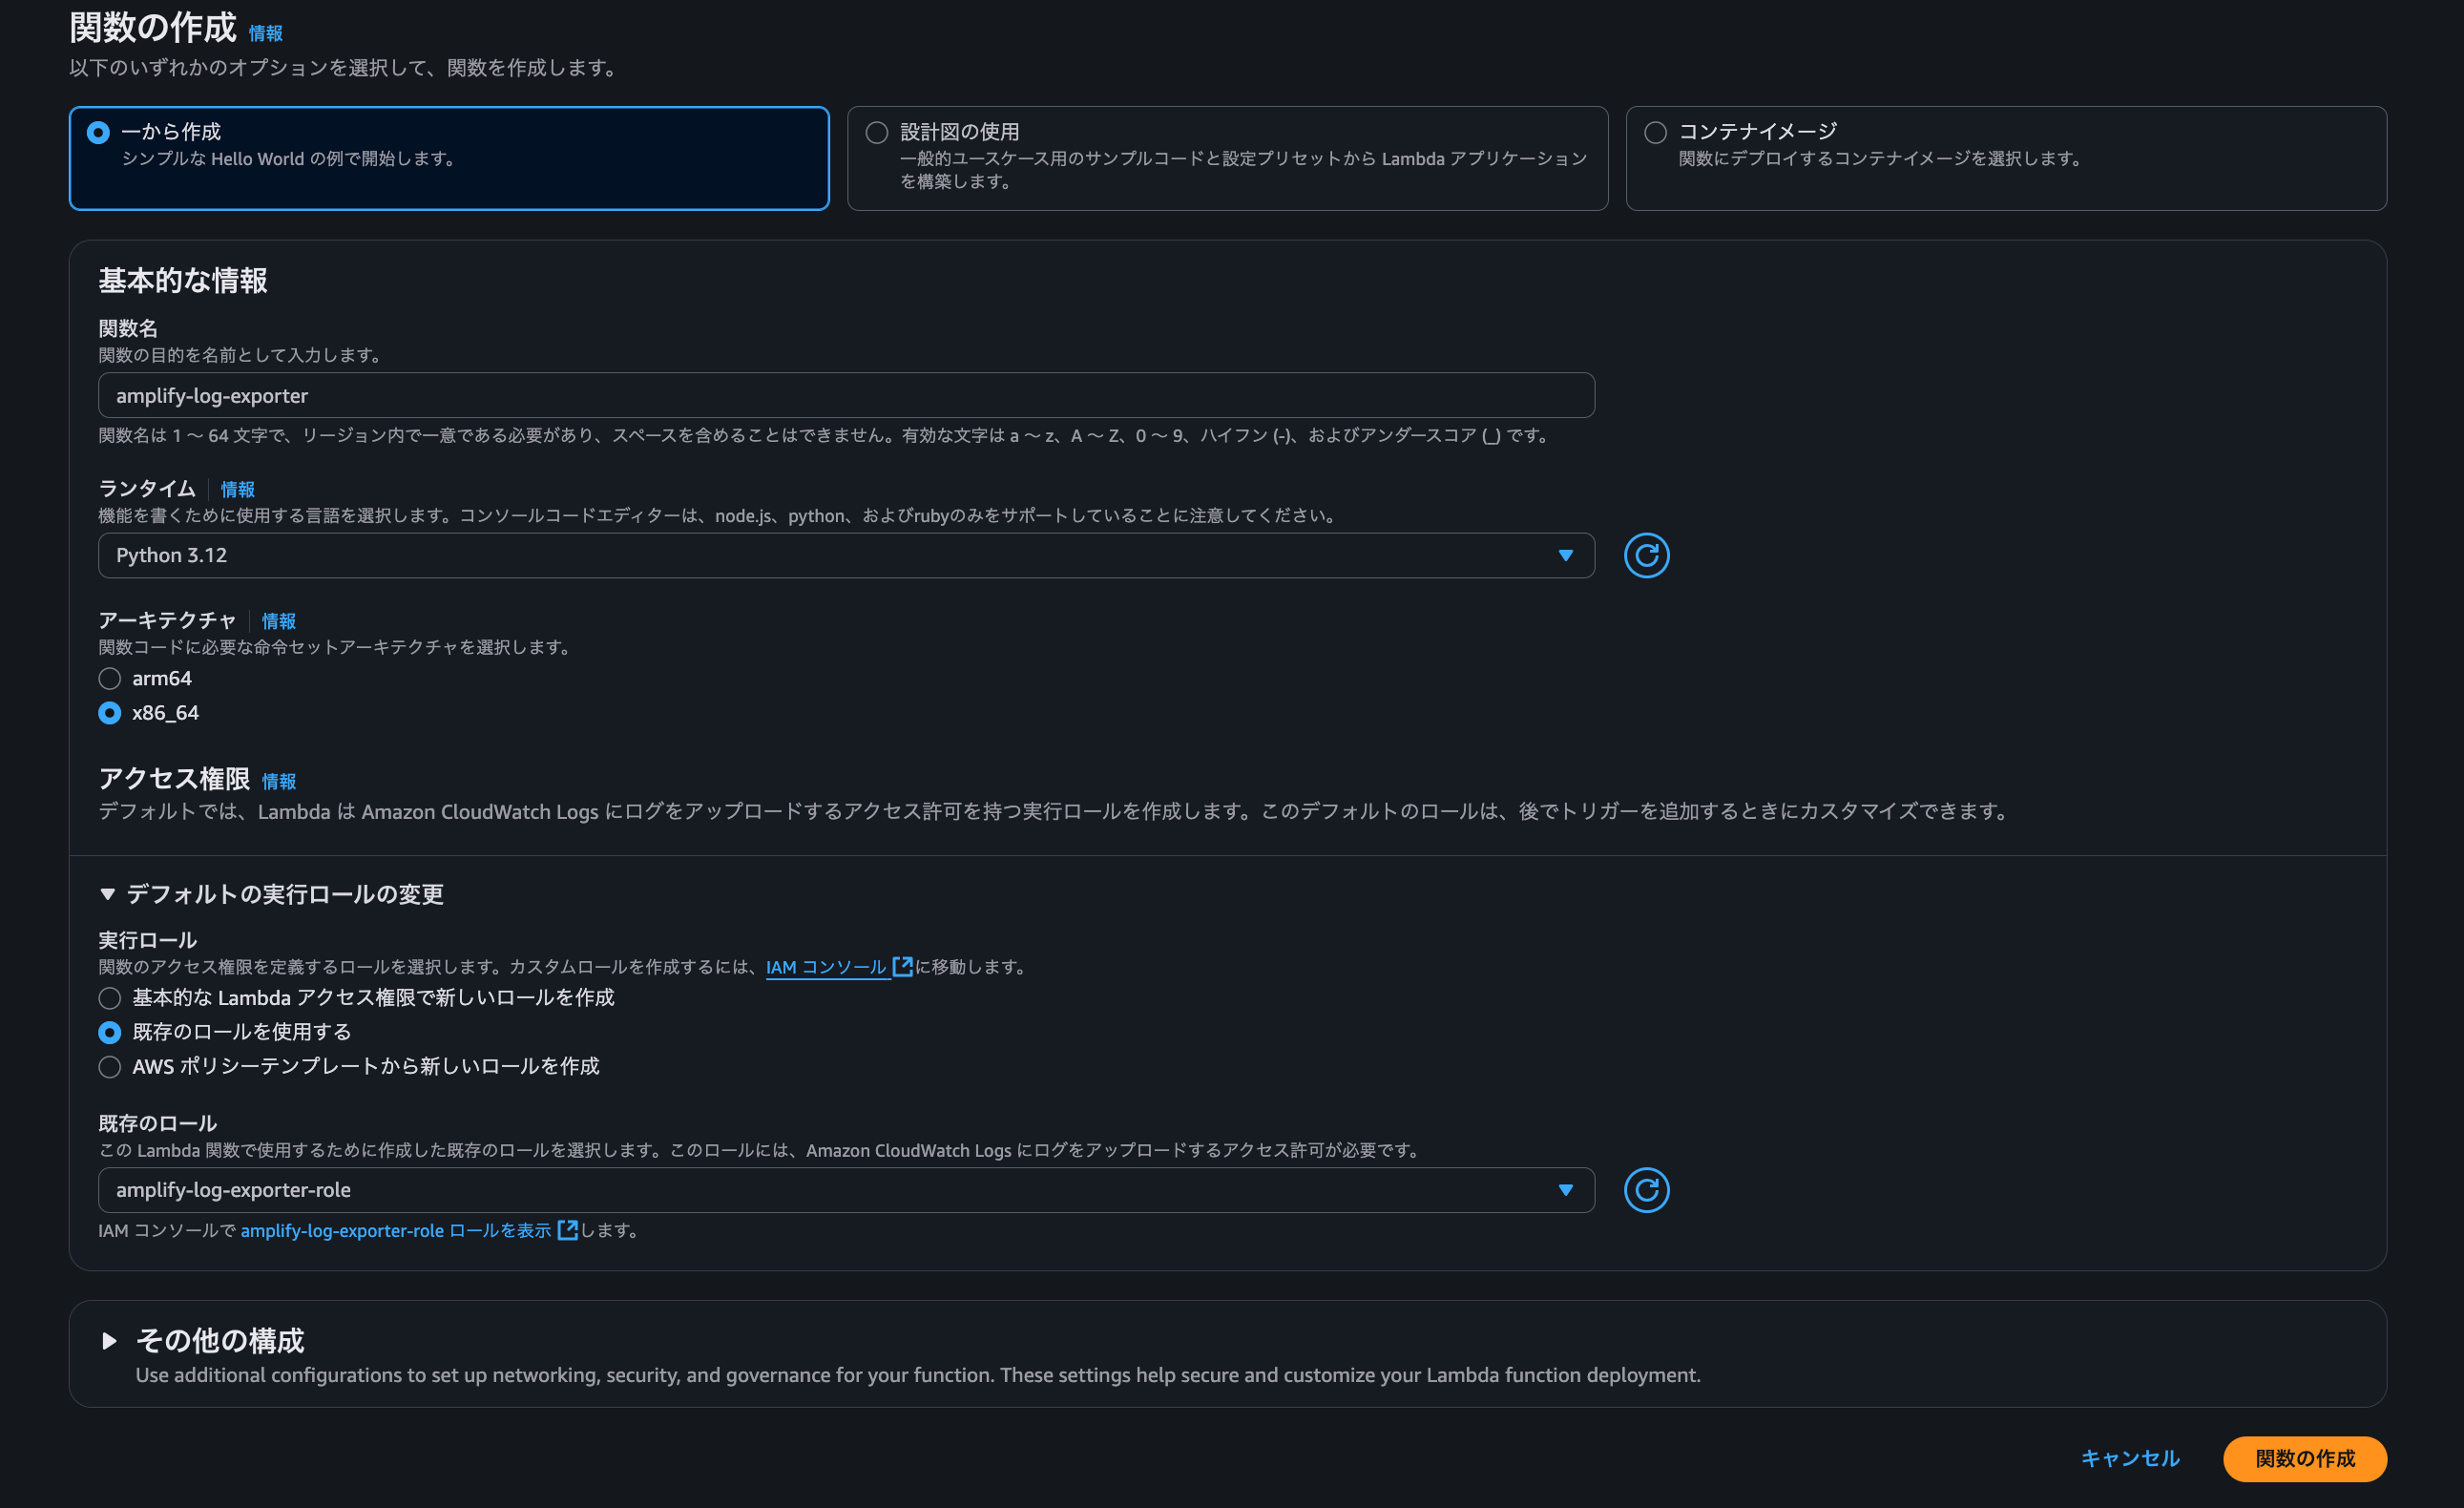Select AWS ポリシーテンプレートから新しいロールを作成
The width and height of the screenshot is (2464, 1508).
110,1067
